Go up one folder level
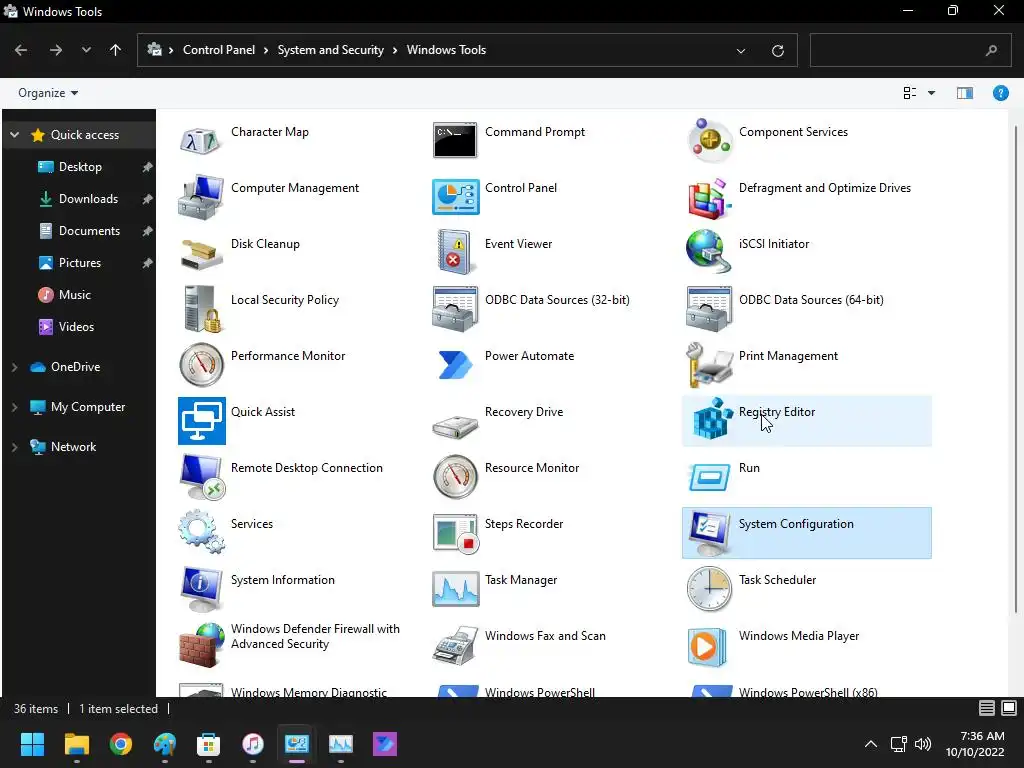1024x768 pixels. 116,50
